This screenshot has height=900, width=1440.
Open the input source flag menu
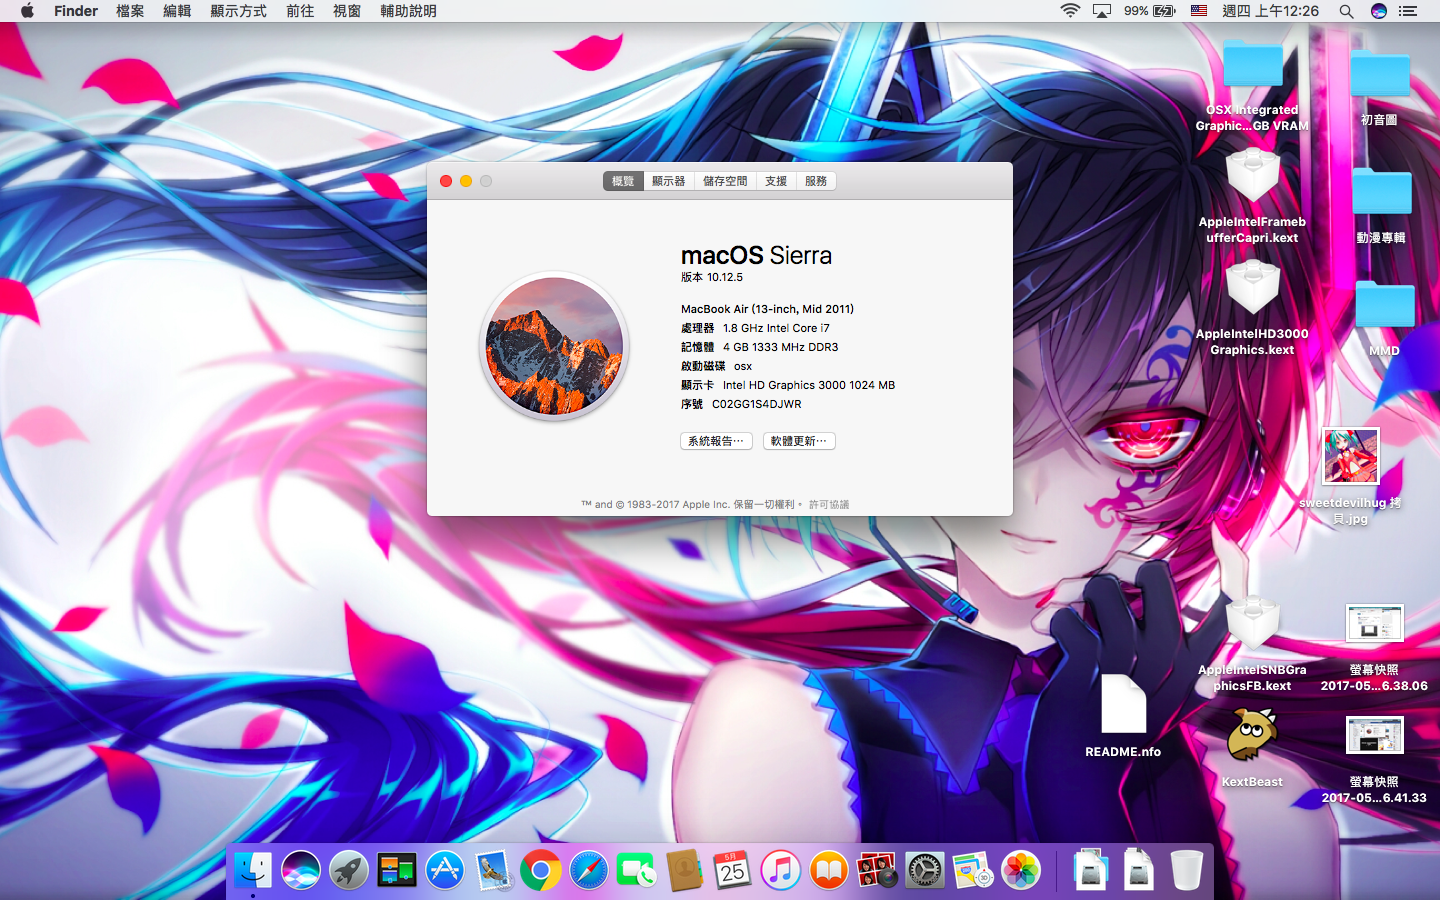1199,11
